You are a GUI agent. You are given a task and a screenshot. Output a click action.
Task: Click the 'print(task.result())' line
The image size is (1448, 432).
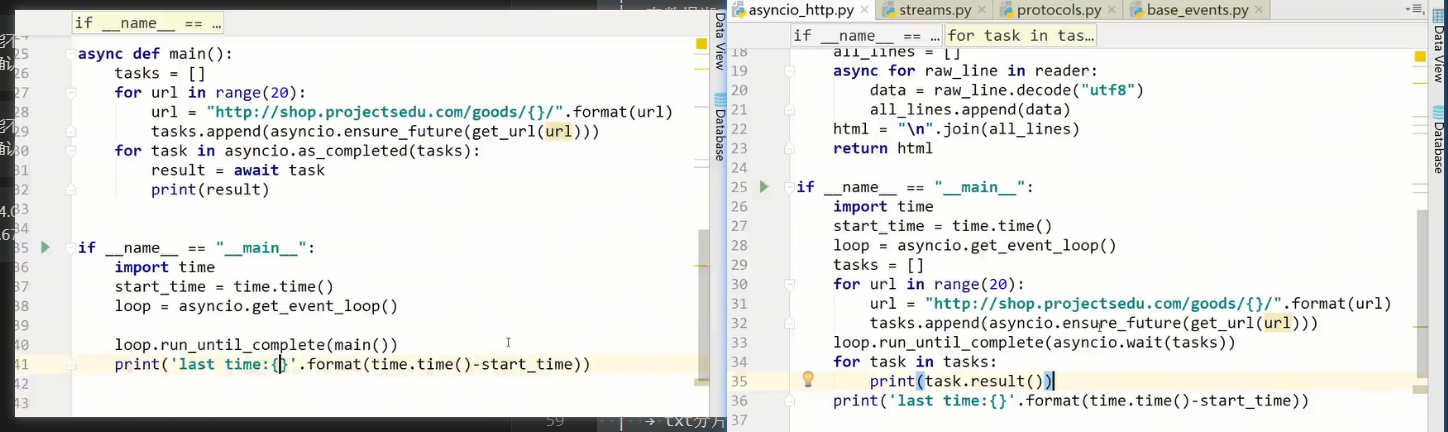(x=962, y=381)
